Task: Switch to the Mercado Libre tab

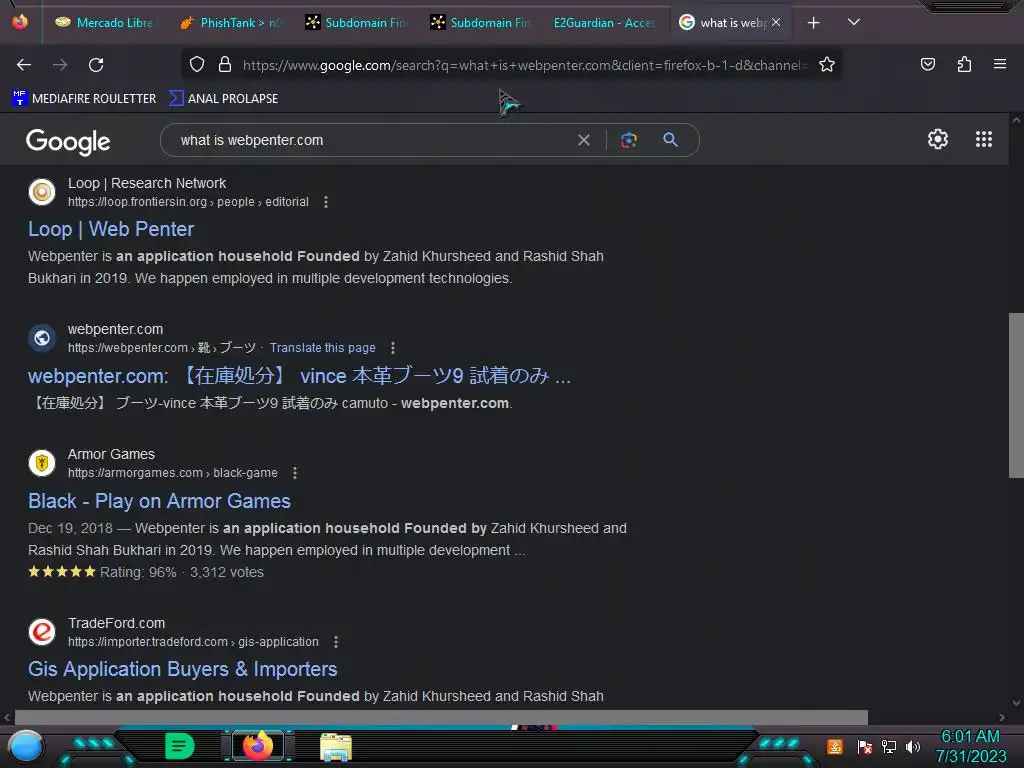Action: click(104, 23)
